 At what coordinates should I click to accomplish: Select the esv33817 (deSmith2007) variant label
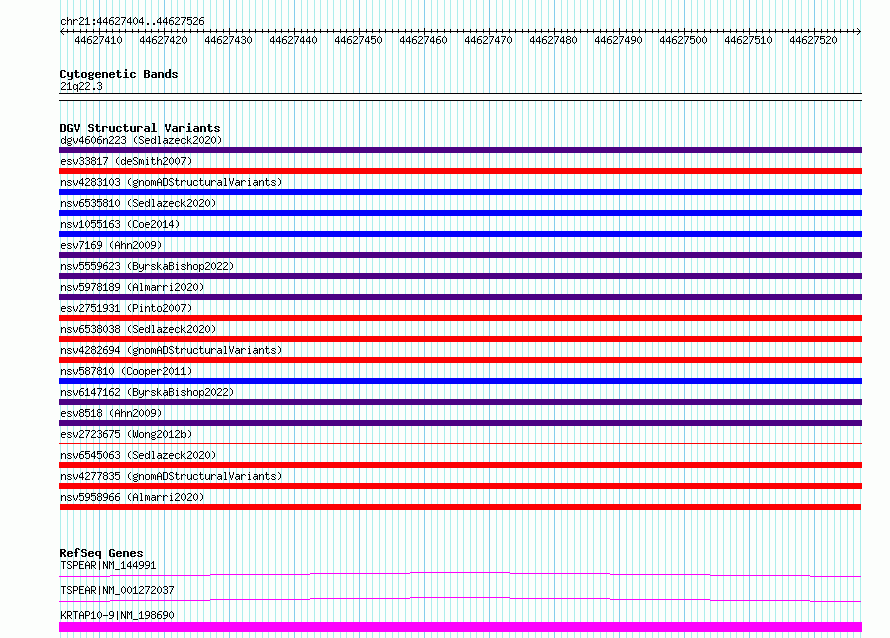[x=126, y=161]
